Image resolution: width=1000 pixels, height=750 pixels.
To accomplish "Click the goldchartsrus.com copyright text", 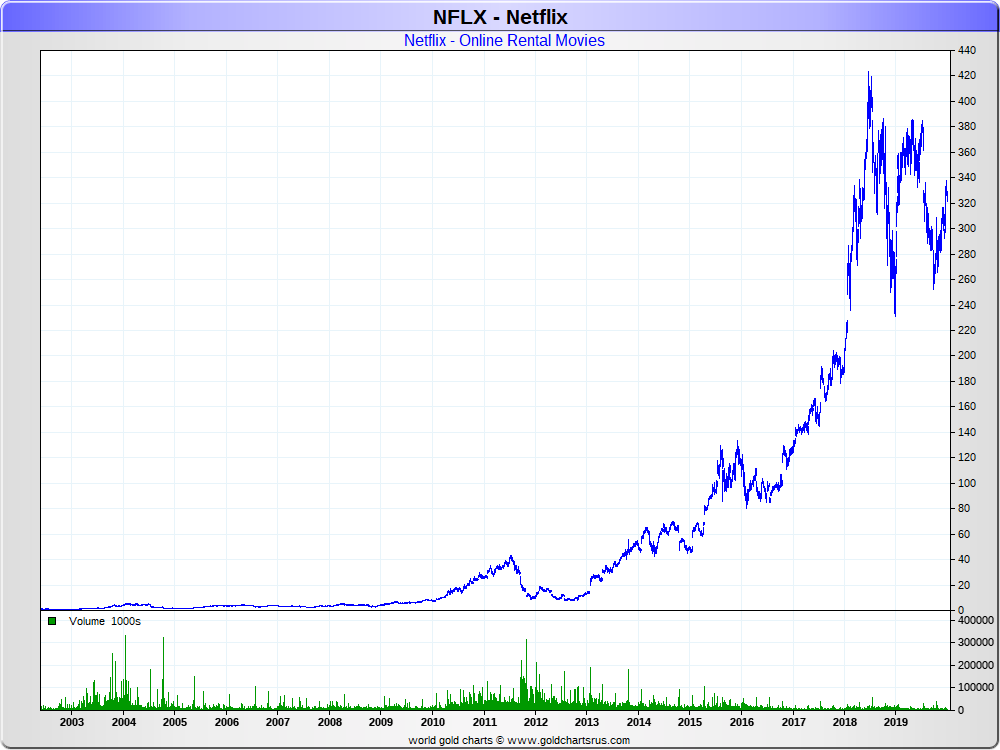I will [519, 740].
